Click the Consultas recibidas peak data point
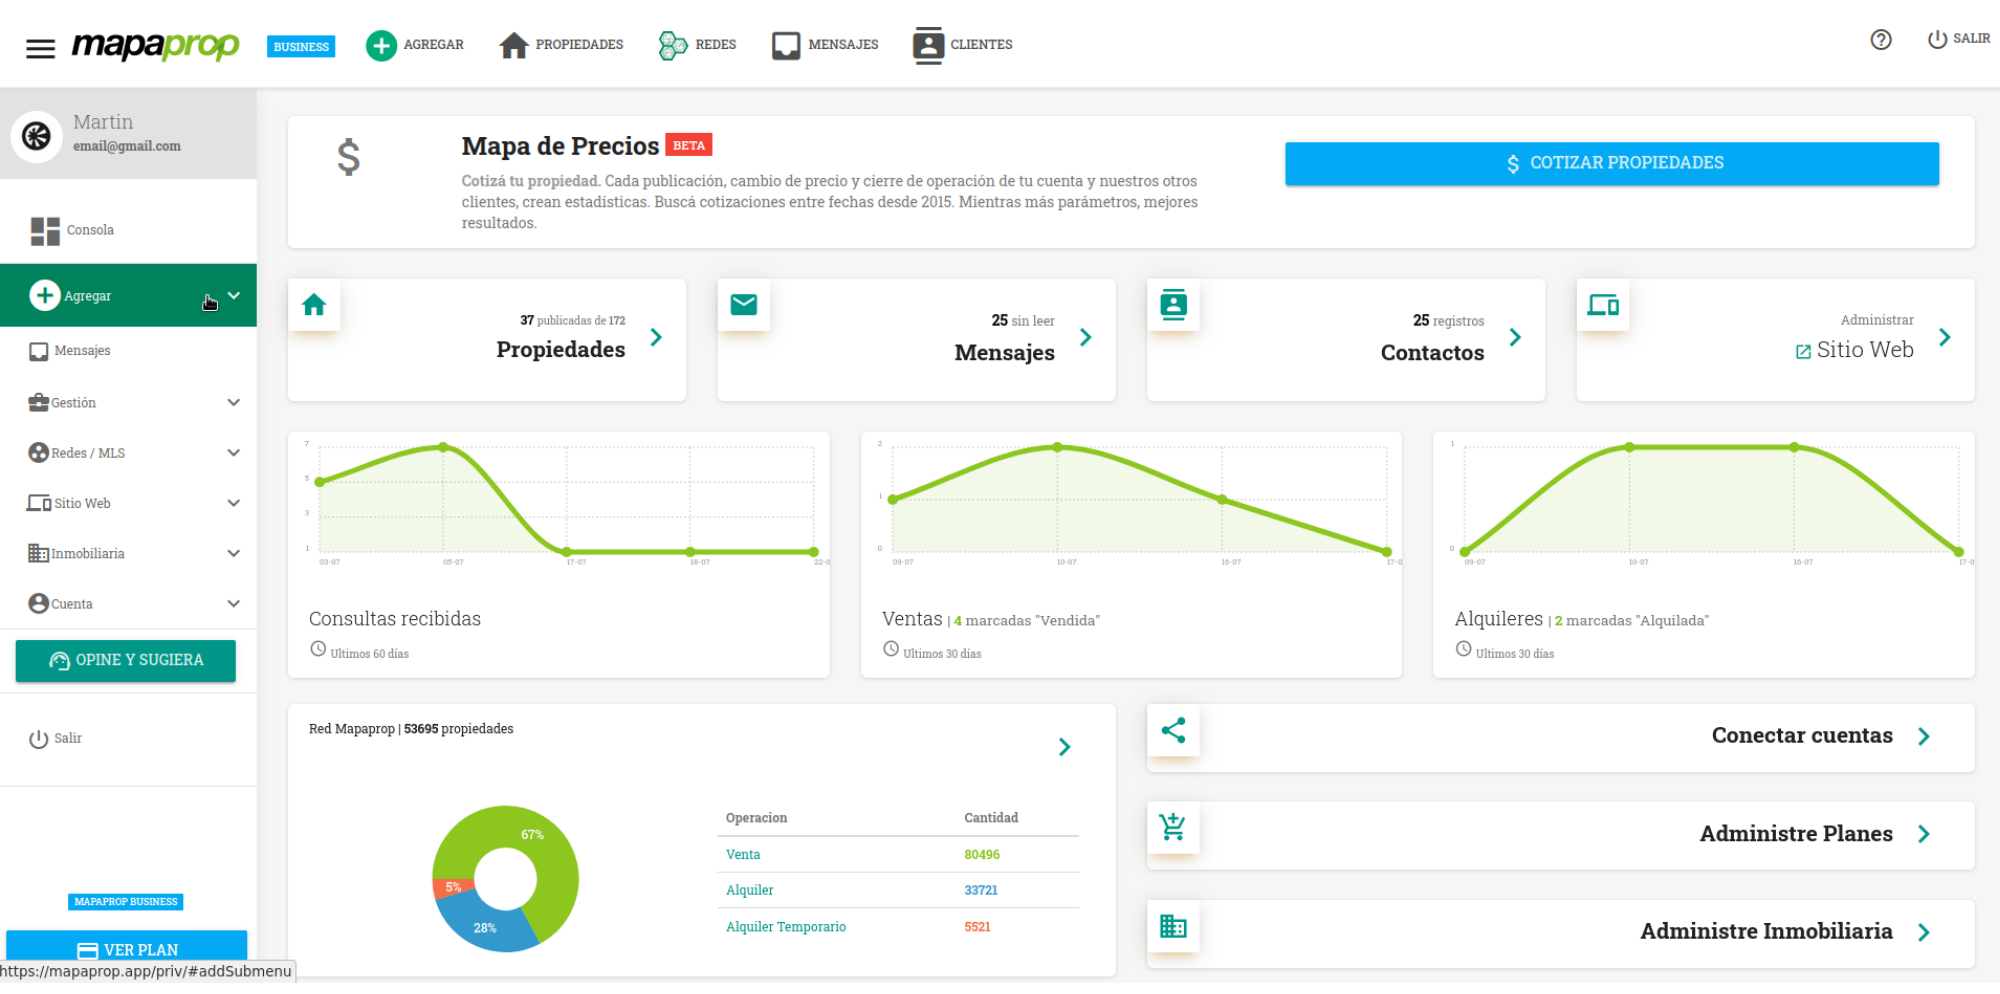The image size is (2000, 994). pyautogui.click(x=443, y=447)
